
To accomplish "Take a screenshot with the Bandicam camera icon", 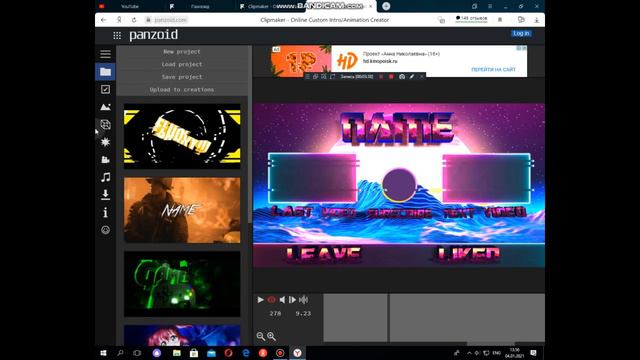I will click(402, 77).
